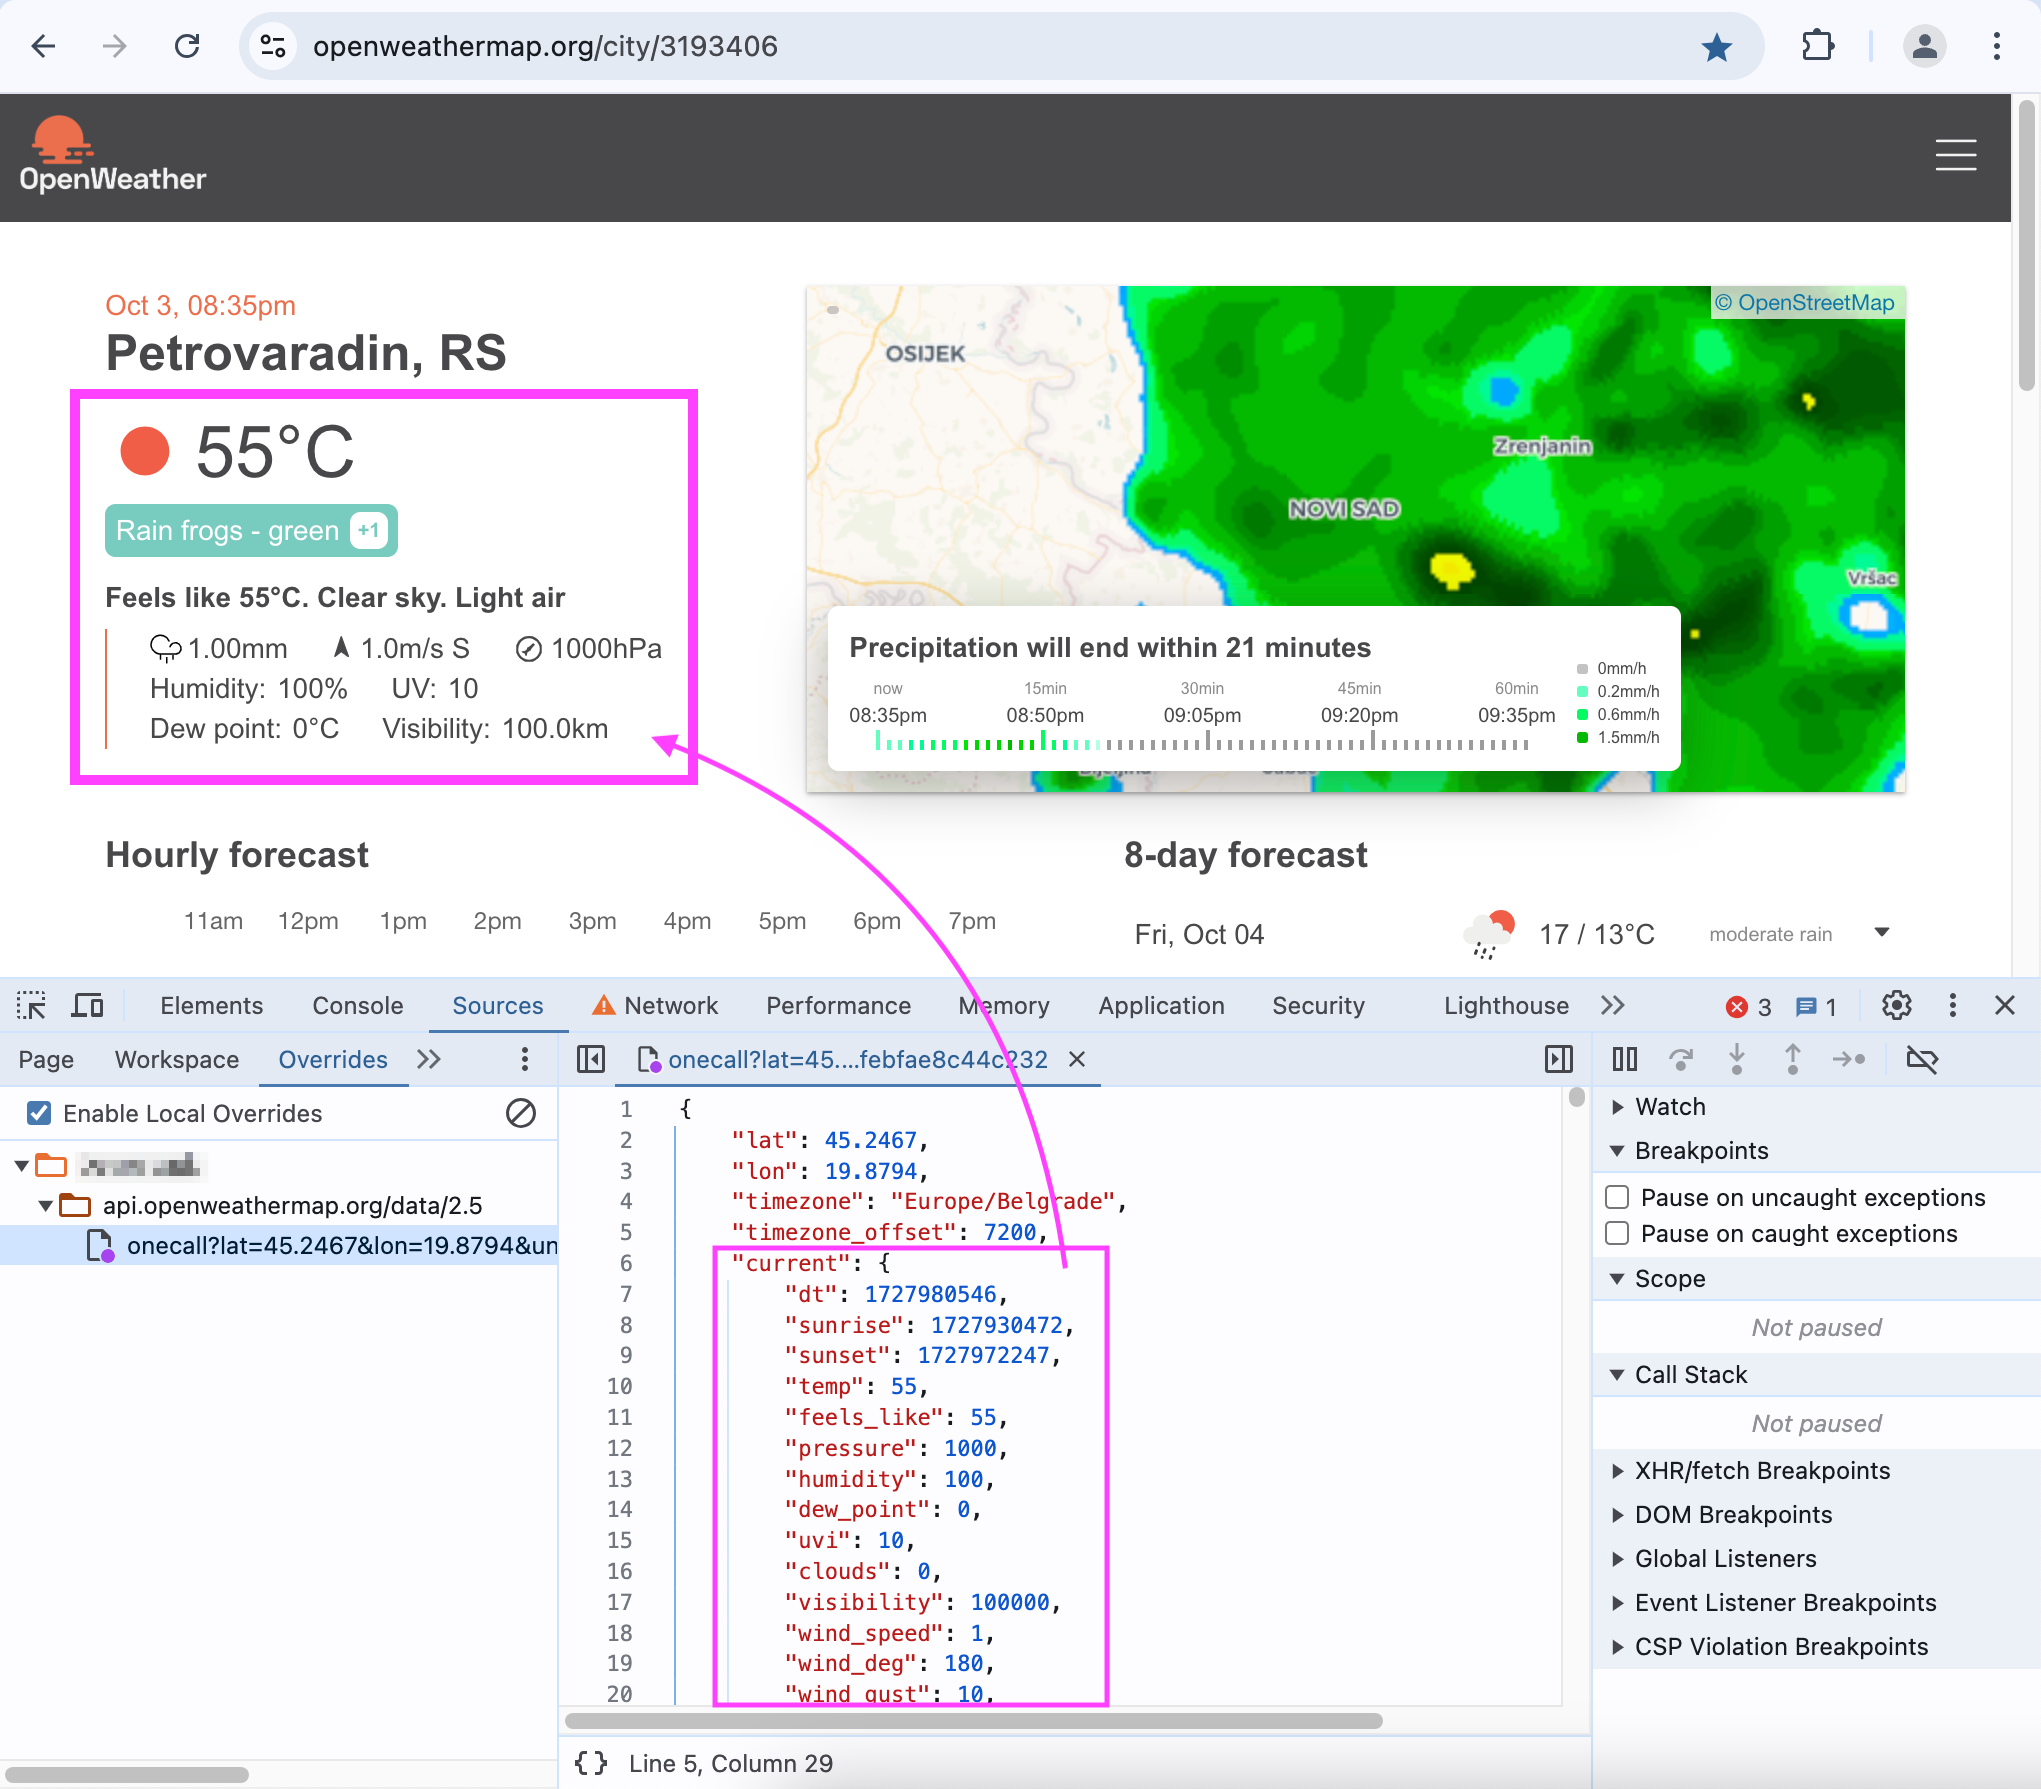Open the Sources navigator more-options menu
The height and width of the screenshot is (1789, 2041).
coord(524,1060)
